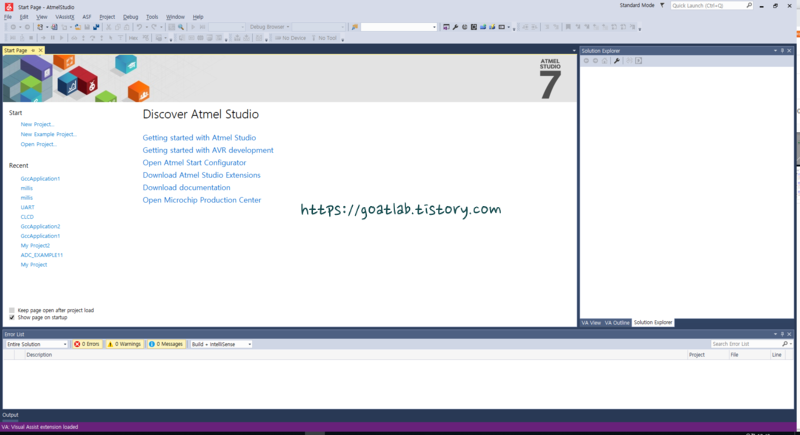Screen dimensions: 800x435
Task: Open the Debug menu
Action: (131, 17)
